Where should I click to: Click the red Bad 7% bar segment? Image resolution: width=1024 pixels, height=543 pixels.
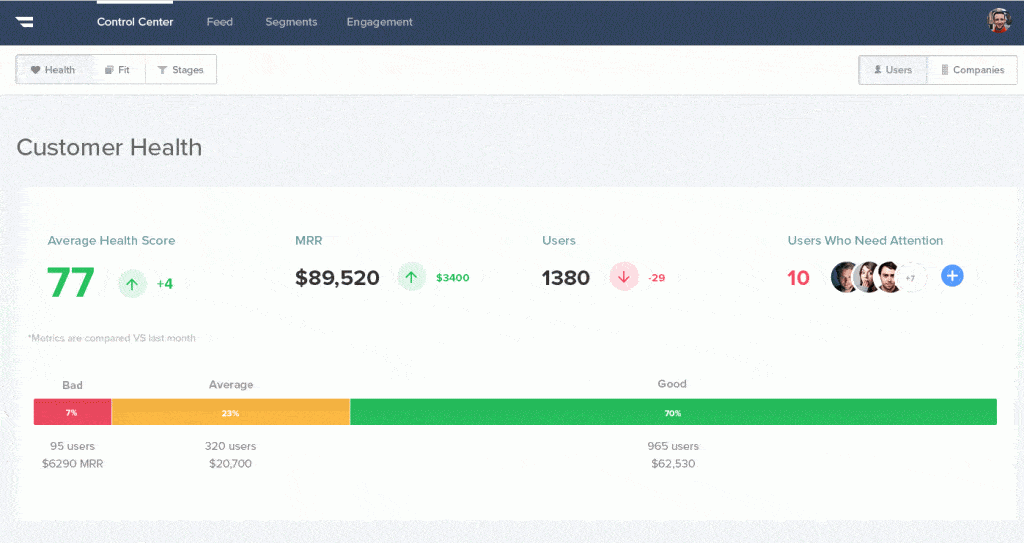(x=72, y=412)
